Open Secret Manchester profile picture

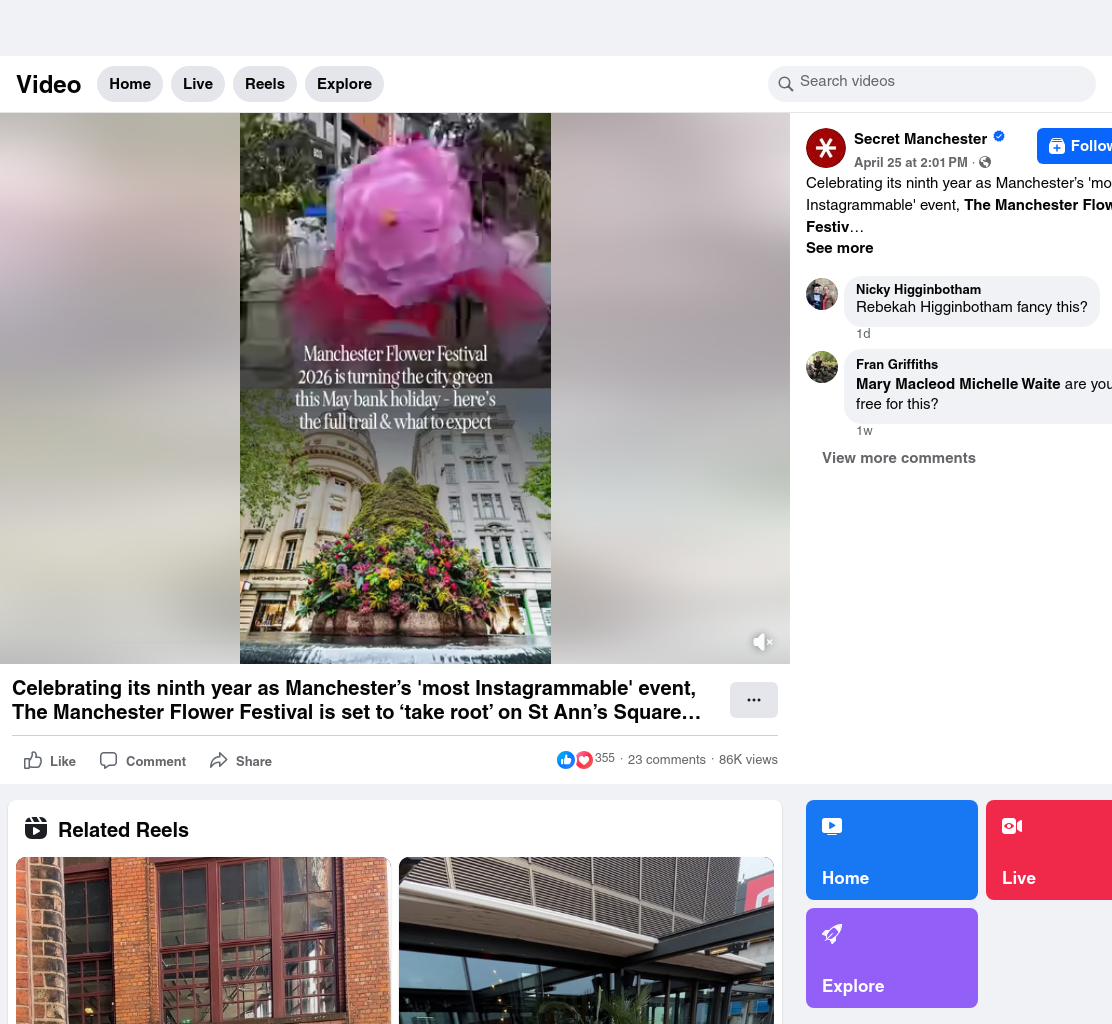click(x=825, y=148)
